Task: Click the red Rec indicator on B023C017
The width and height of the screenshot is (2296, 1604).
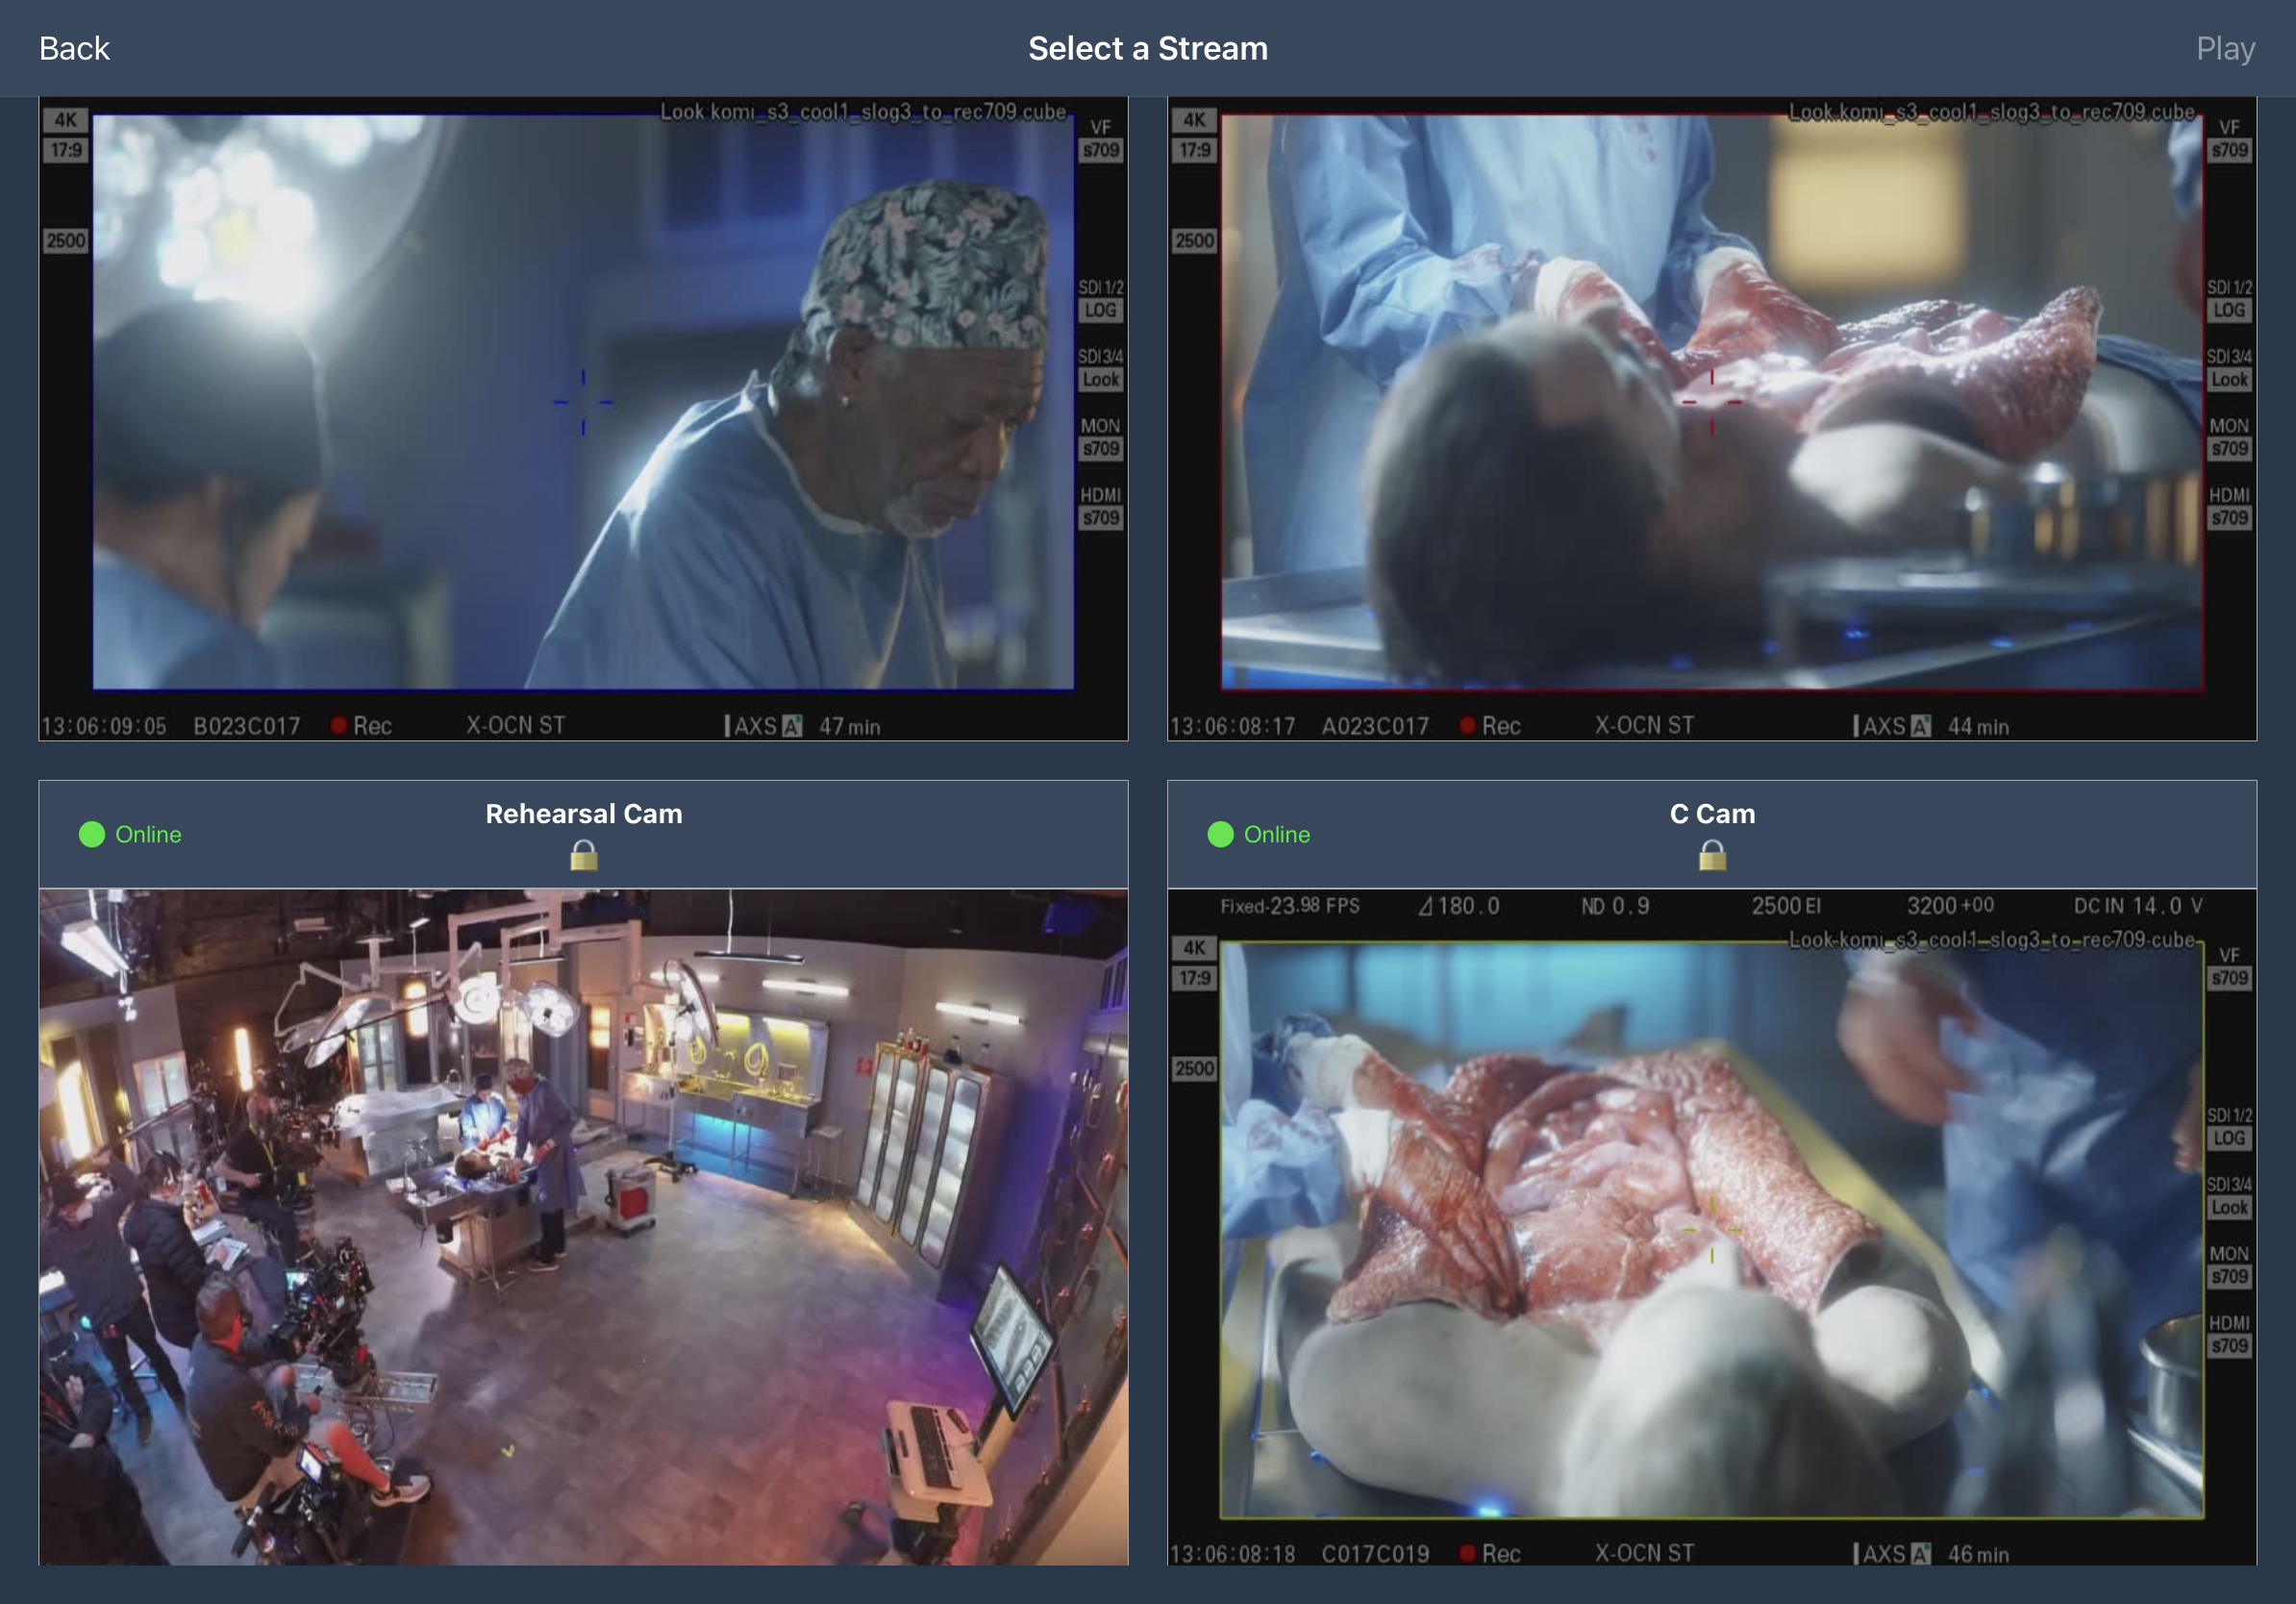Action: tap(340, 725)
